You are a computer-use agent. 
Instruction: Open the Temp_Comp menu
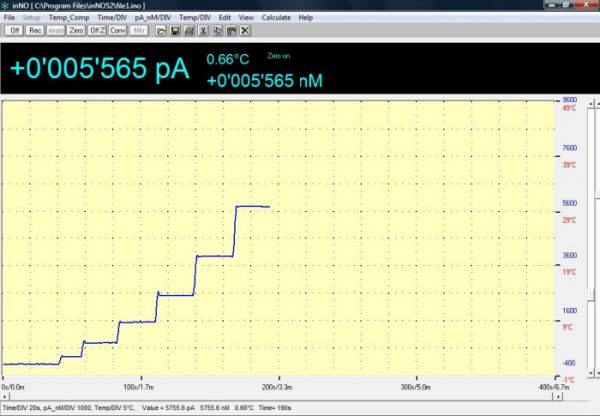pos(69,18)
